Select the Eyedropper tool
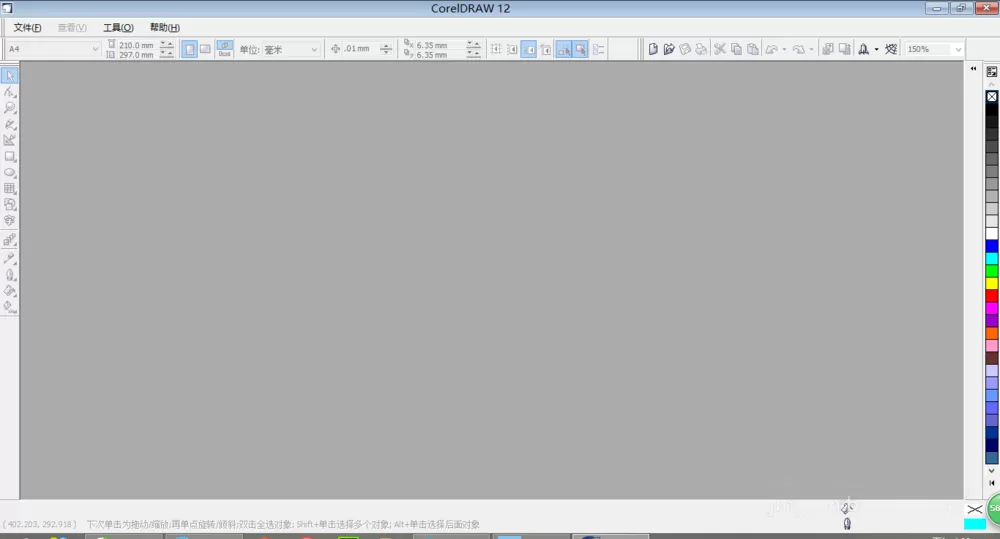 coord(10,258)
